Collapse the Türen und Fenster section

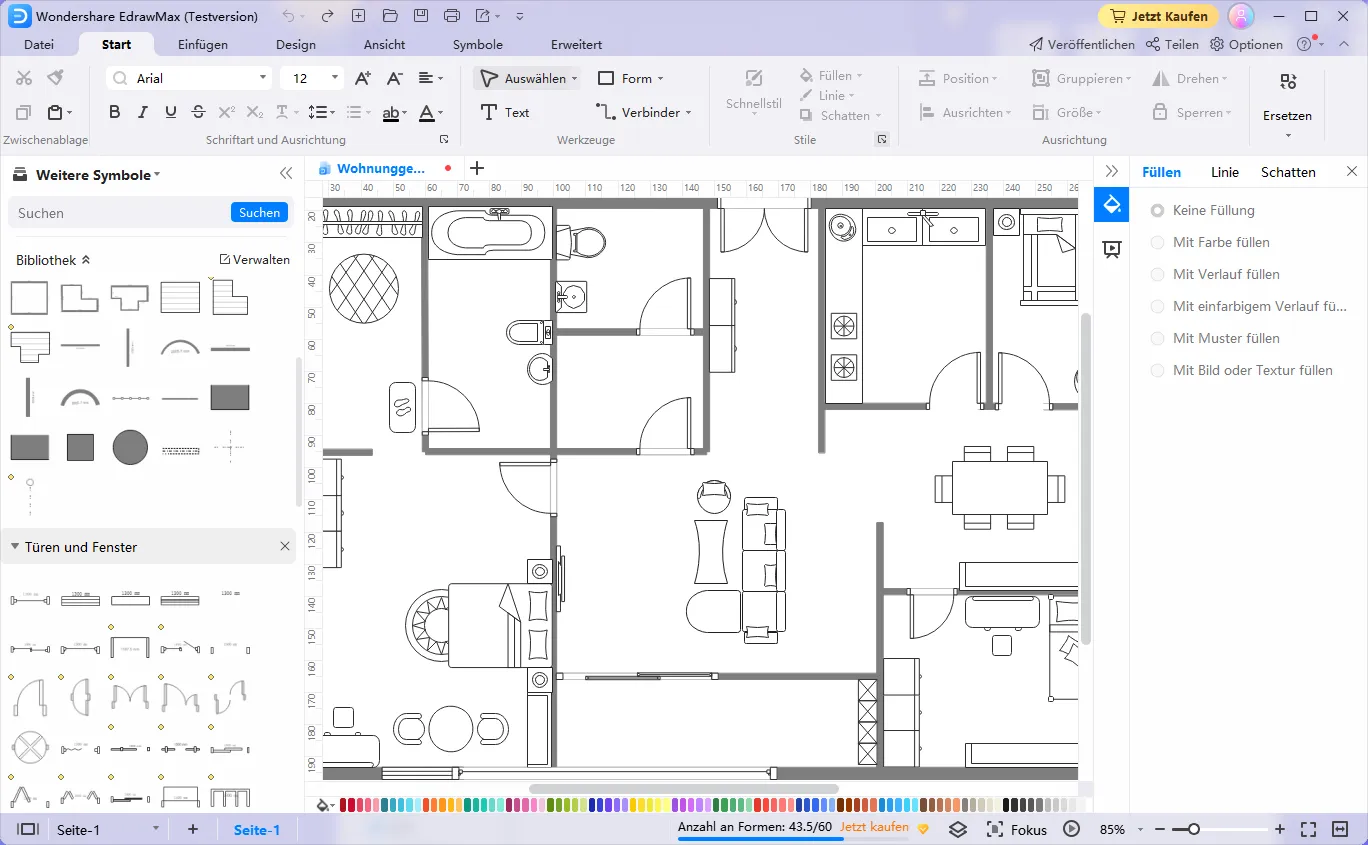(x=13, y=547)
